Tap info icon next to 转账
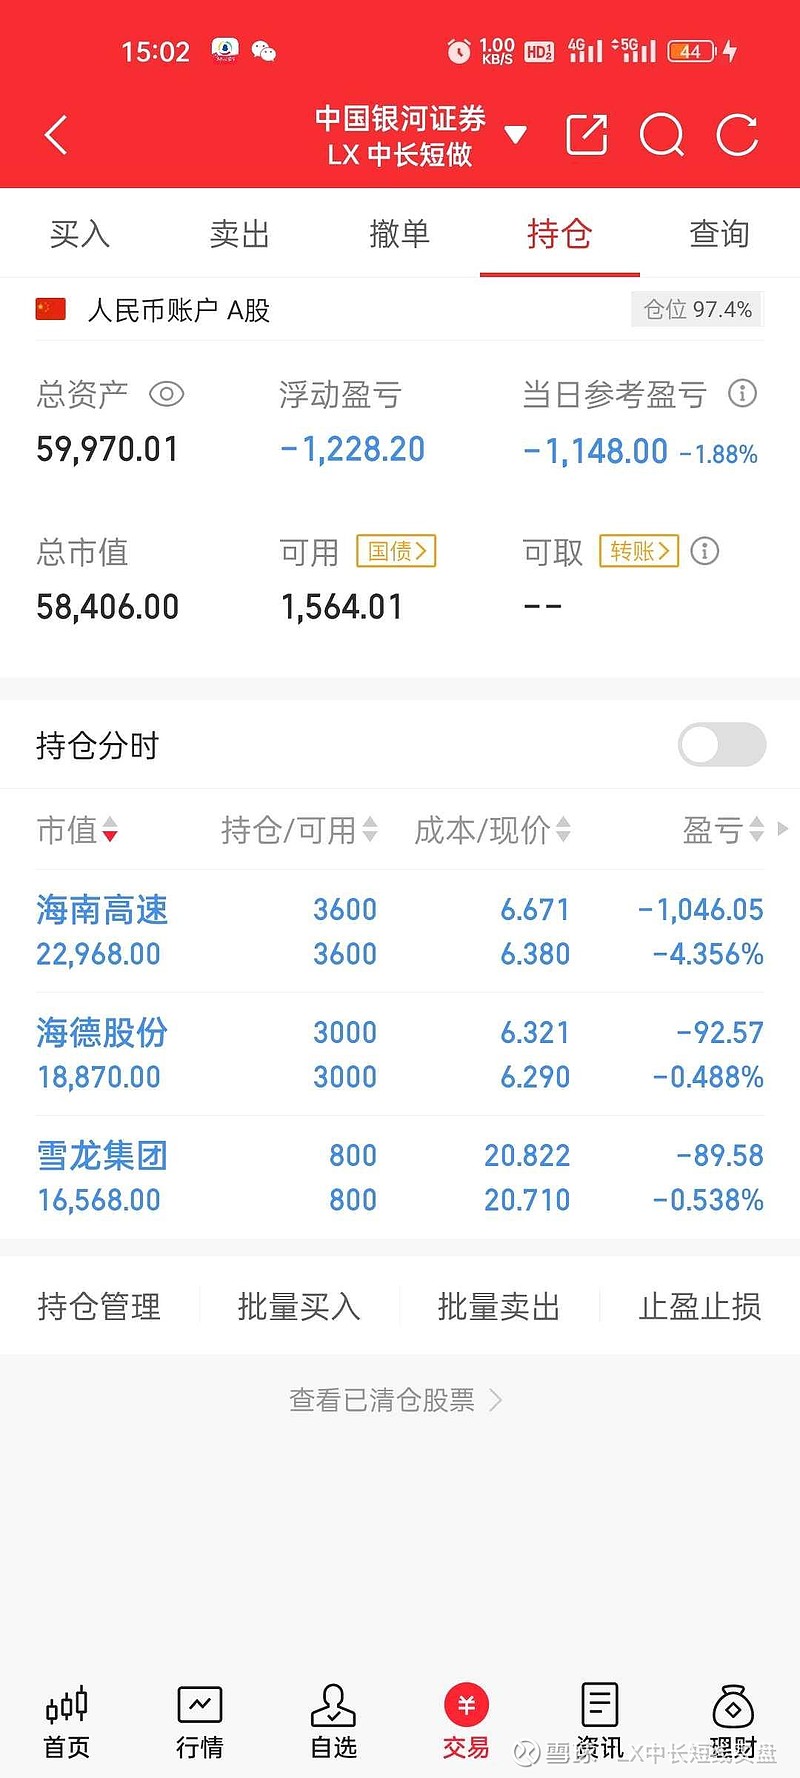 [x=705, y=551]
